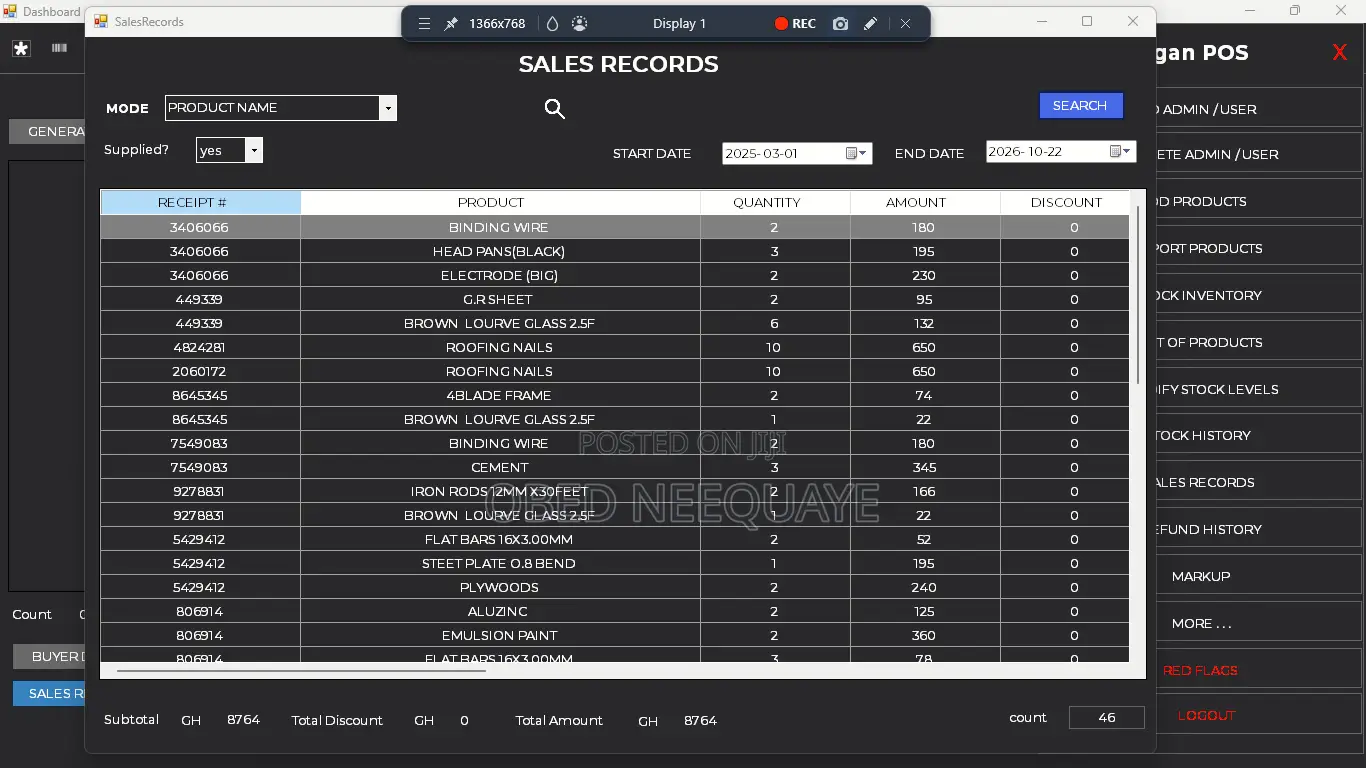Start recording with the REC button
The width and height of the screenshot is (1366, 768).
(x=795, y=24)
